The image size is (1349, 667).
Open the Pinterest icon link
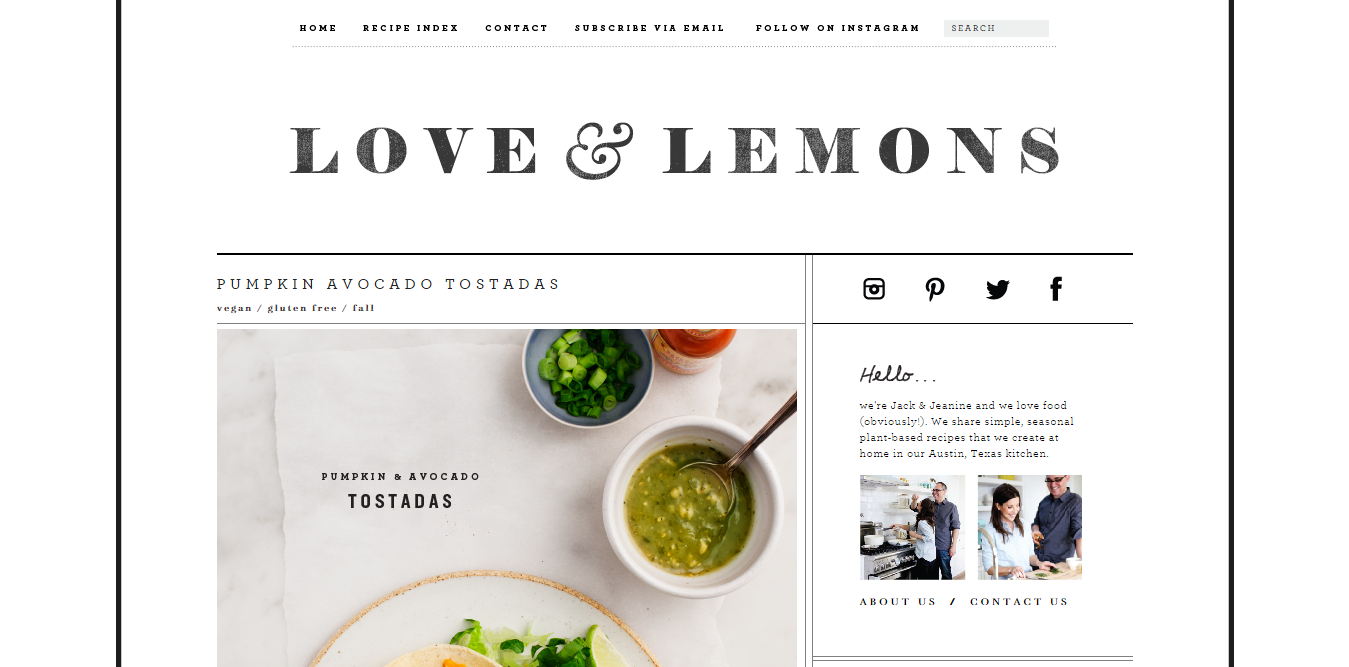(935, 289)
